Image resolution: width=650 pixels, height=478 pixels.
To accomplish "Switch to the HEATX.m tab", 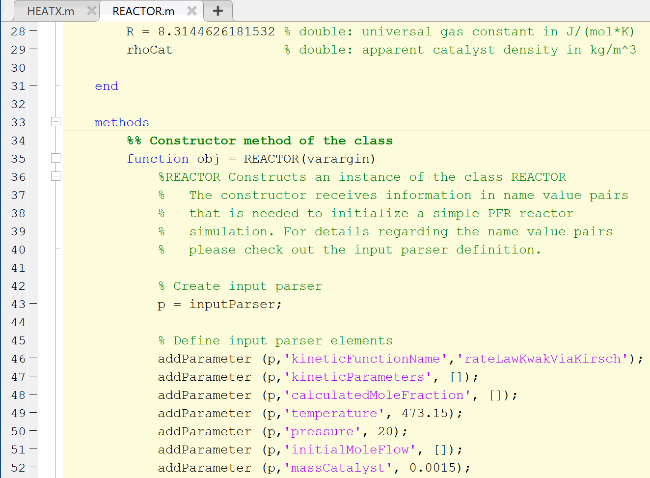I will [51, 11].
